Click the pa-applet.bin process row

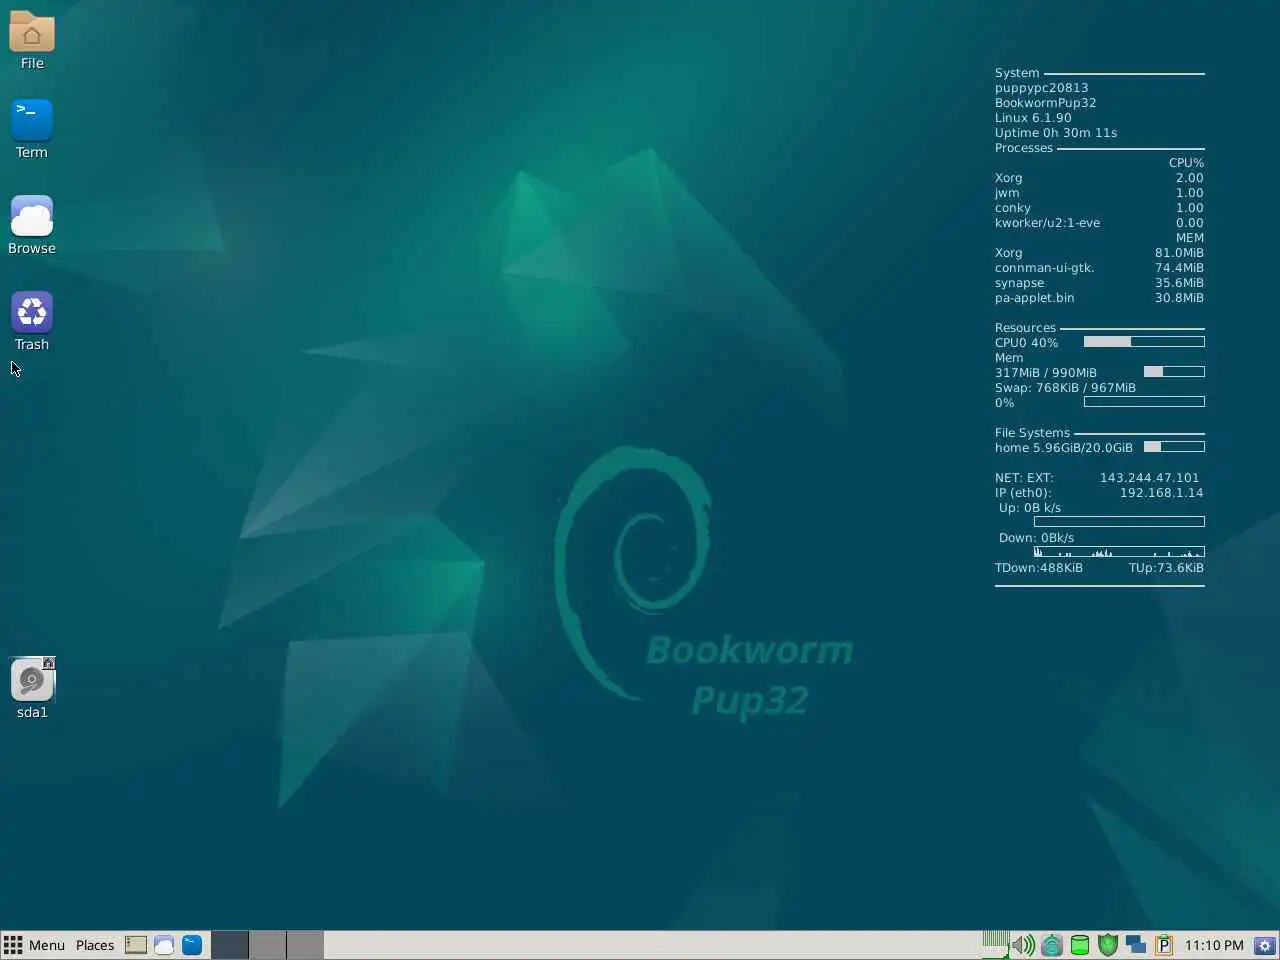[x=1099, y=298]
